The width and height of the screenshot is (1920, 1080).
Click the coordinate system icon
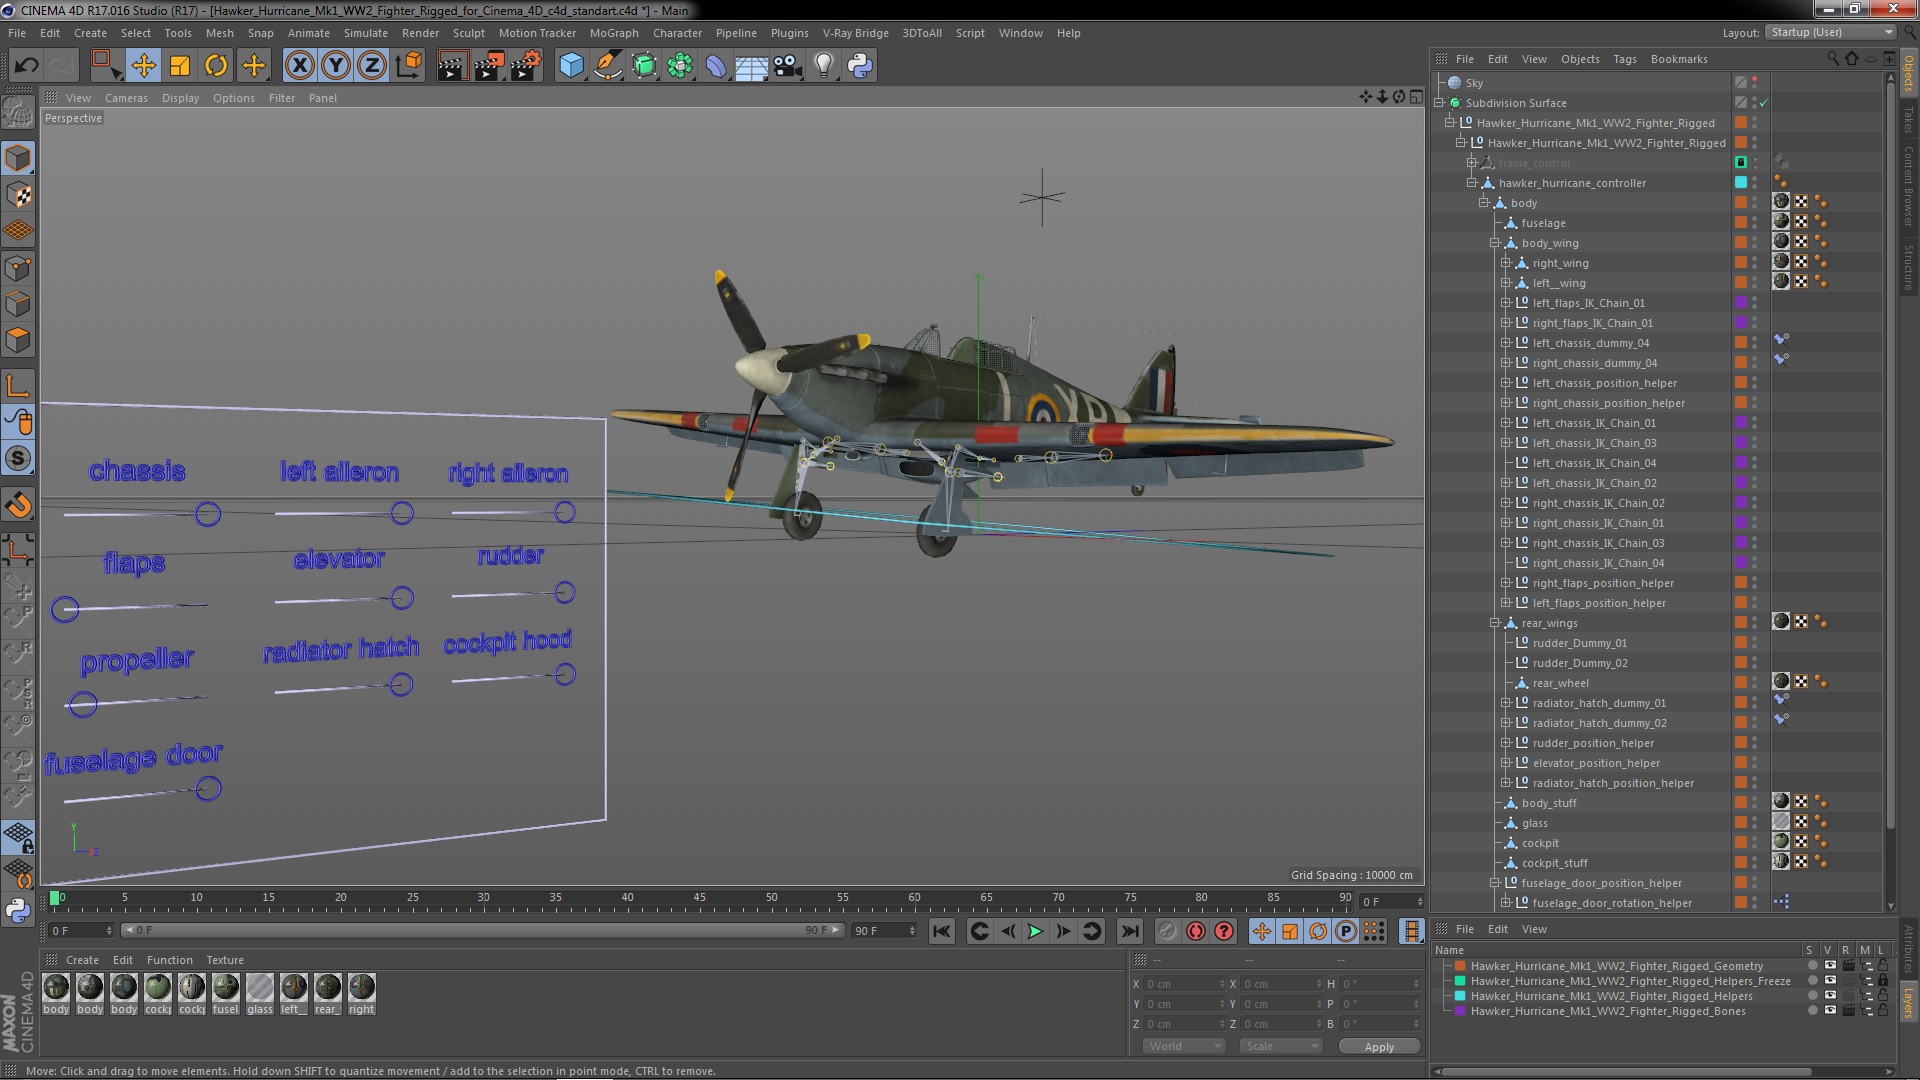tap(409, 66)
